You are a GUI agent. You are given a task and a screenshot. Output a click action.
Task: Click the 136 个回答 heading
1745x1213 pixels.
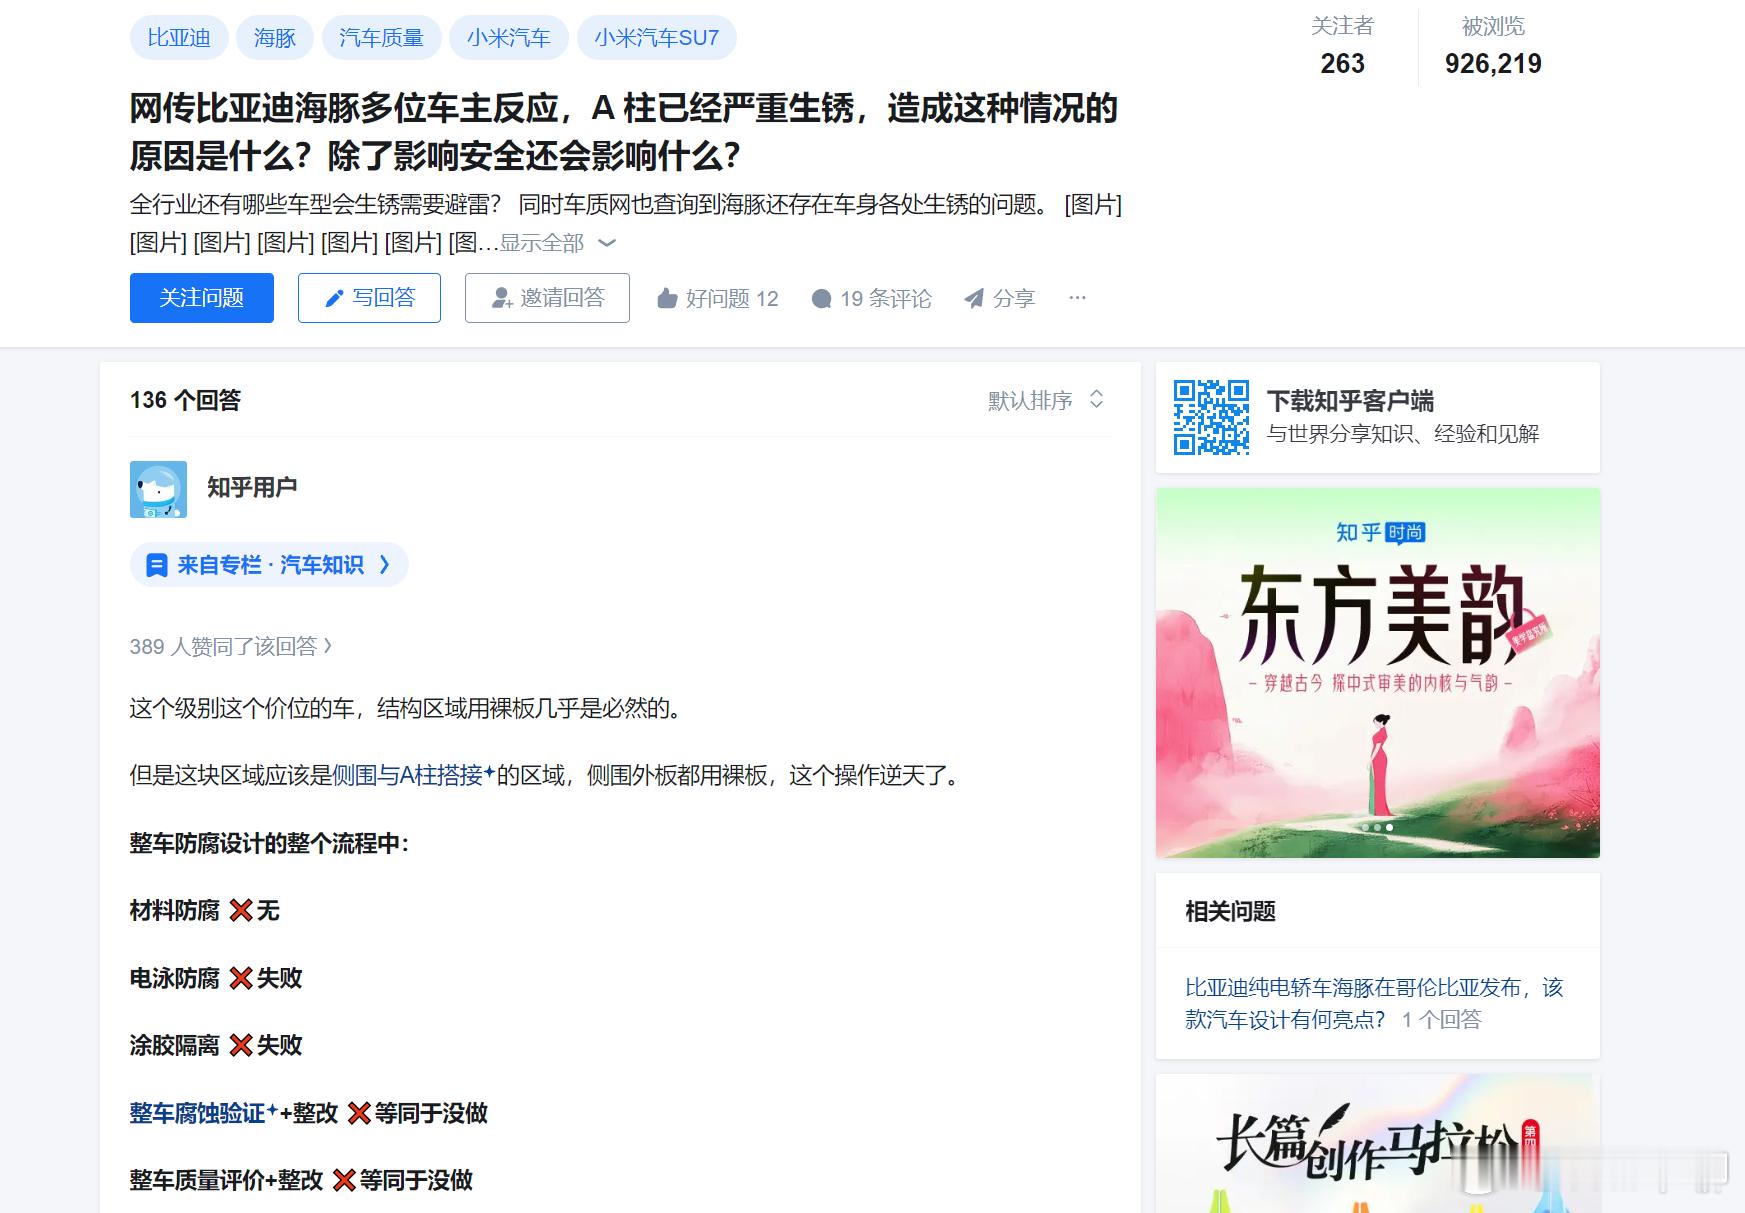[186, 400]
